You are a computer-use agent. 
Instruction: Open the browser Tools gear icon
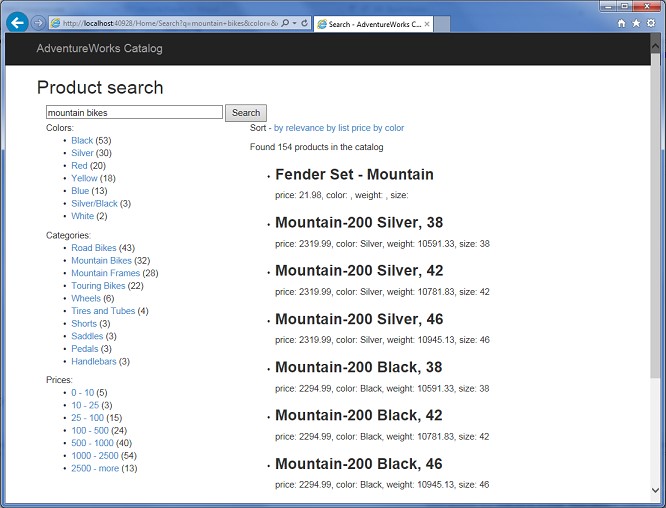point(651,23)
